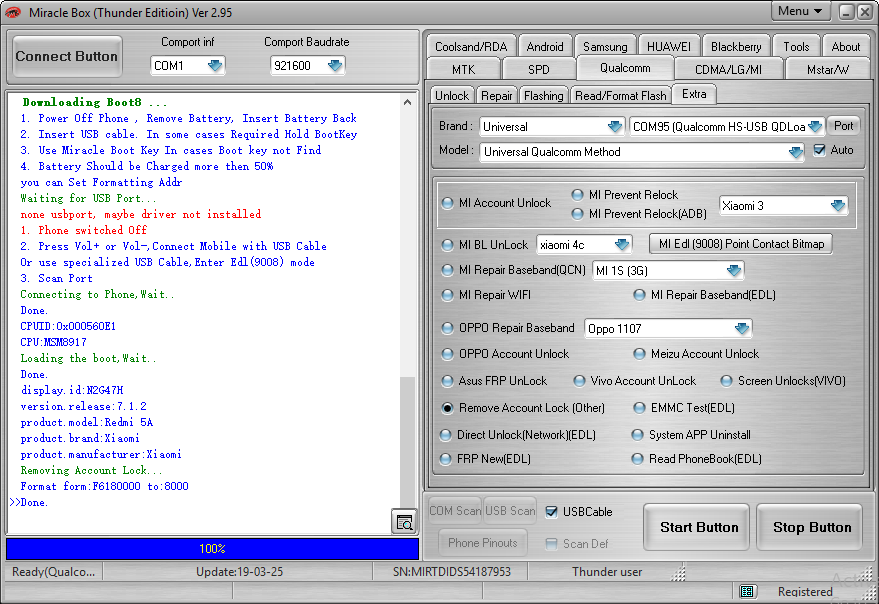The height and width of the screenshot is (604, 879).
Task: Click the Start Button
Action: [x=698, y=527]
